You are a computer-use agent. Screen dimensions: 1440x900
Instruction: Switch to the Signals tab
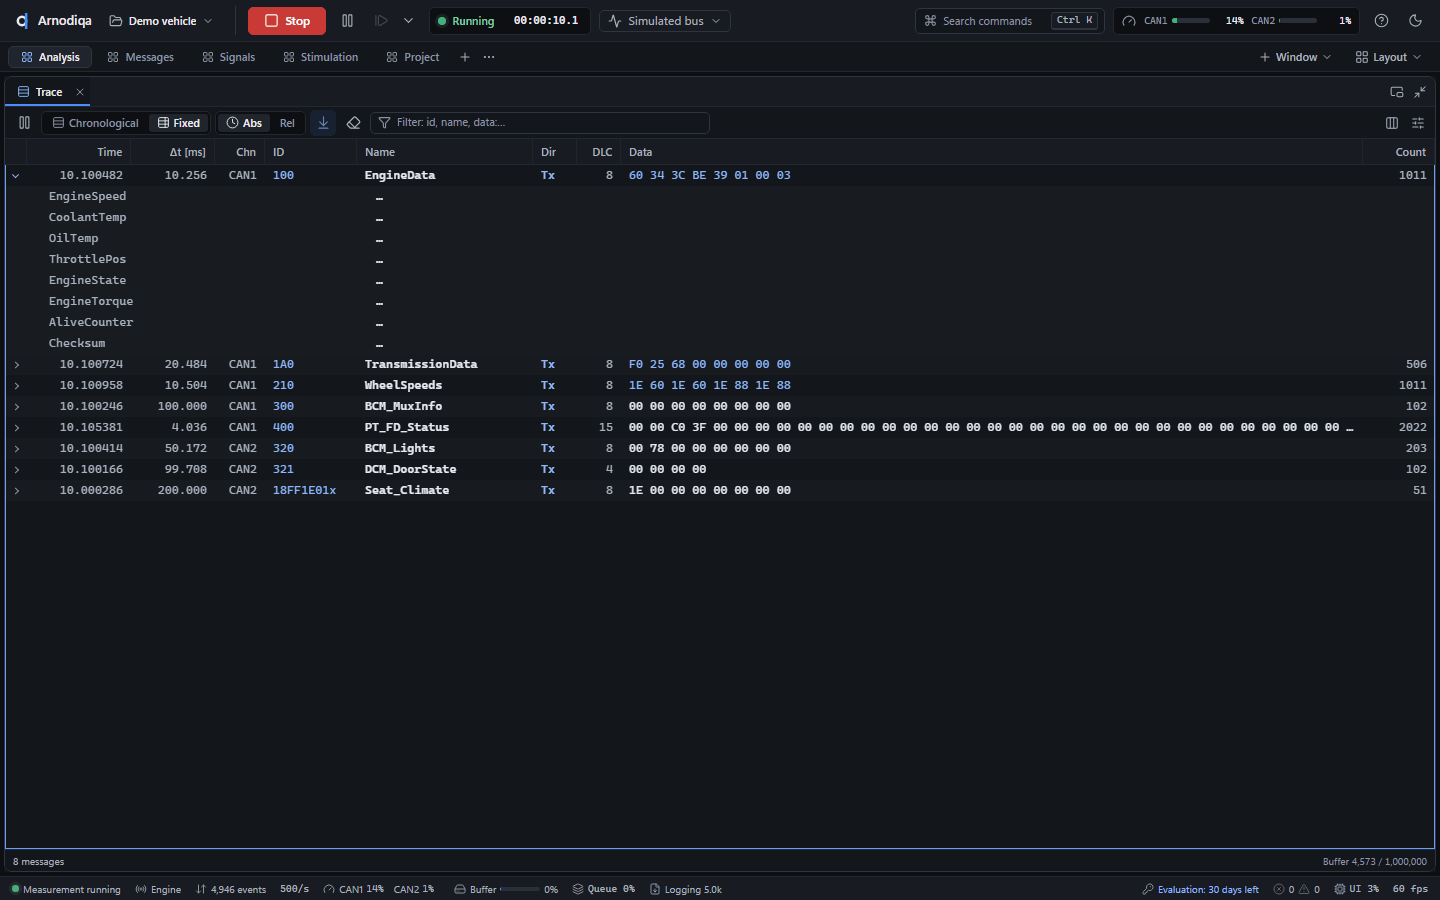(228, 57)
